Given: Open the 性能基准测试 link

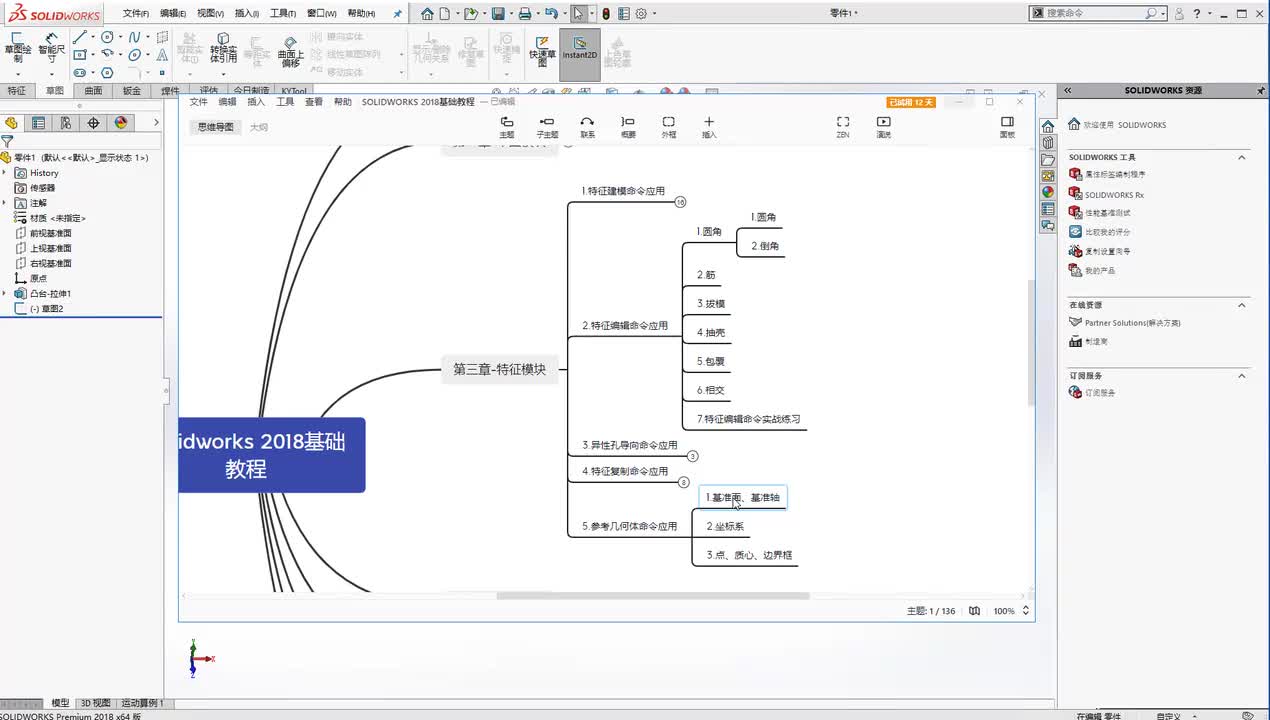Looking at the screenshot, I should click(x=1101, y=213).
